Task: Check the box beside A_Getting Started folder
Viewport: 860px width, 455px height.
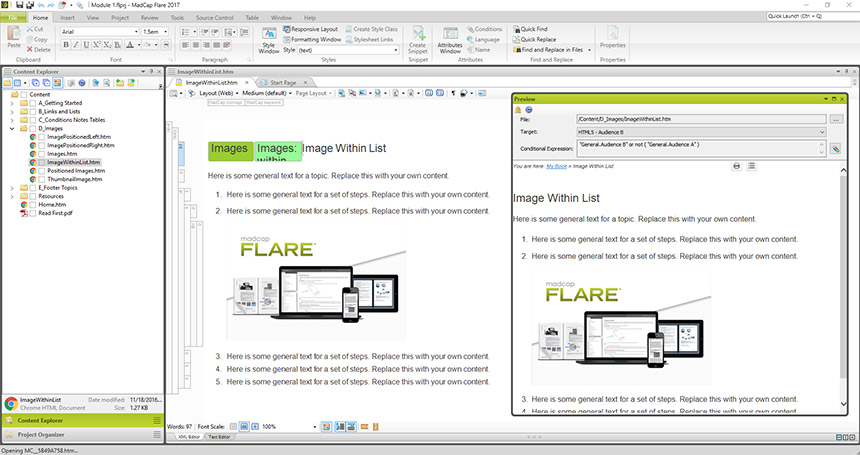Action: pyautogui.click(x=33, y=103)
